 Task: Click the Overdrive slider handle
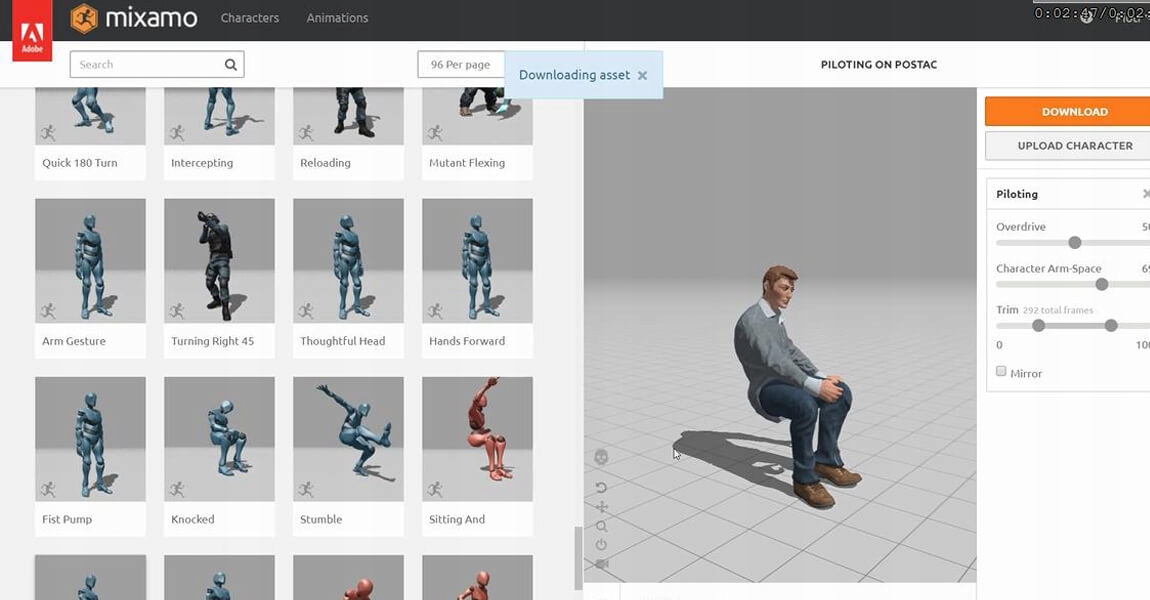click(1075, 243)
